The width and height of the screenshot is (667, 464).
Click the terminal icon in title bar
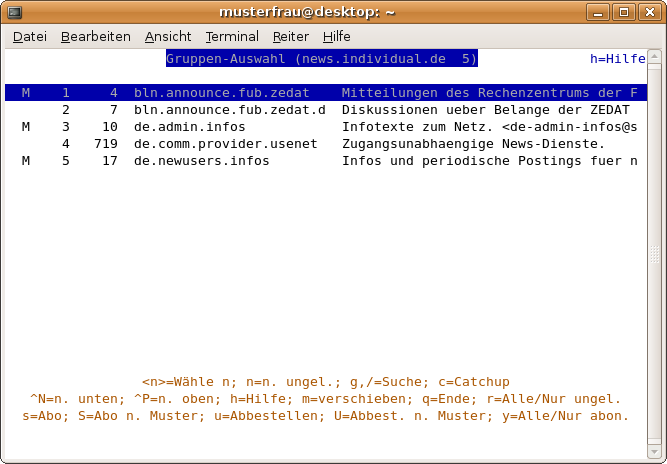14,12
